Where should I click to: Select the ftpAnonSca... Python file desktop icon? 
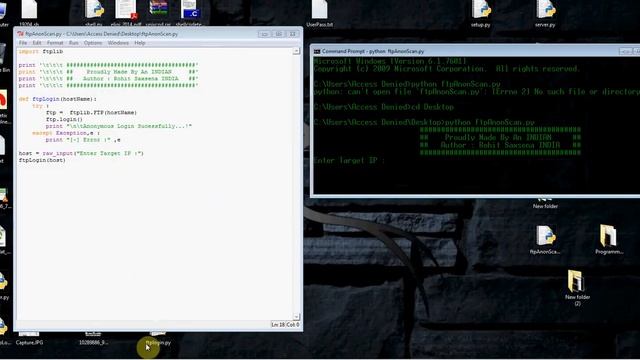(x=545, y=240)
